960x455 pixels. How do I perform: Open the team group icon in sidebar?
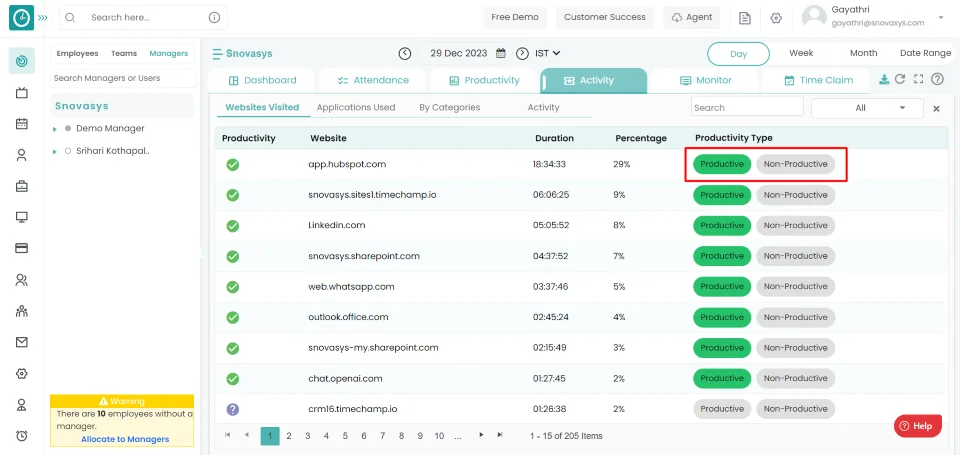pos(21,311)
